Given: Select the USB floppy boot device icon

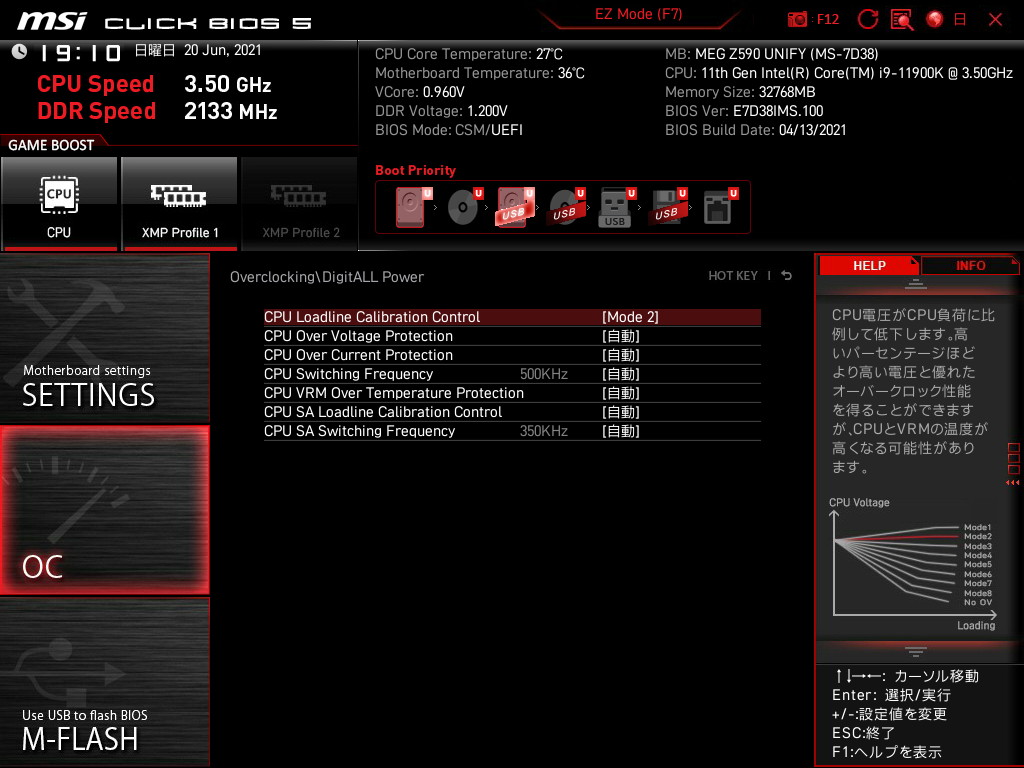Looking at the screenshot, I should pyautogui.click(x=667, y=207).
